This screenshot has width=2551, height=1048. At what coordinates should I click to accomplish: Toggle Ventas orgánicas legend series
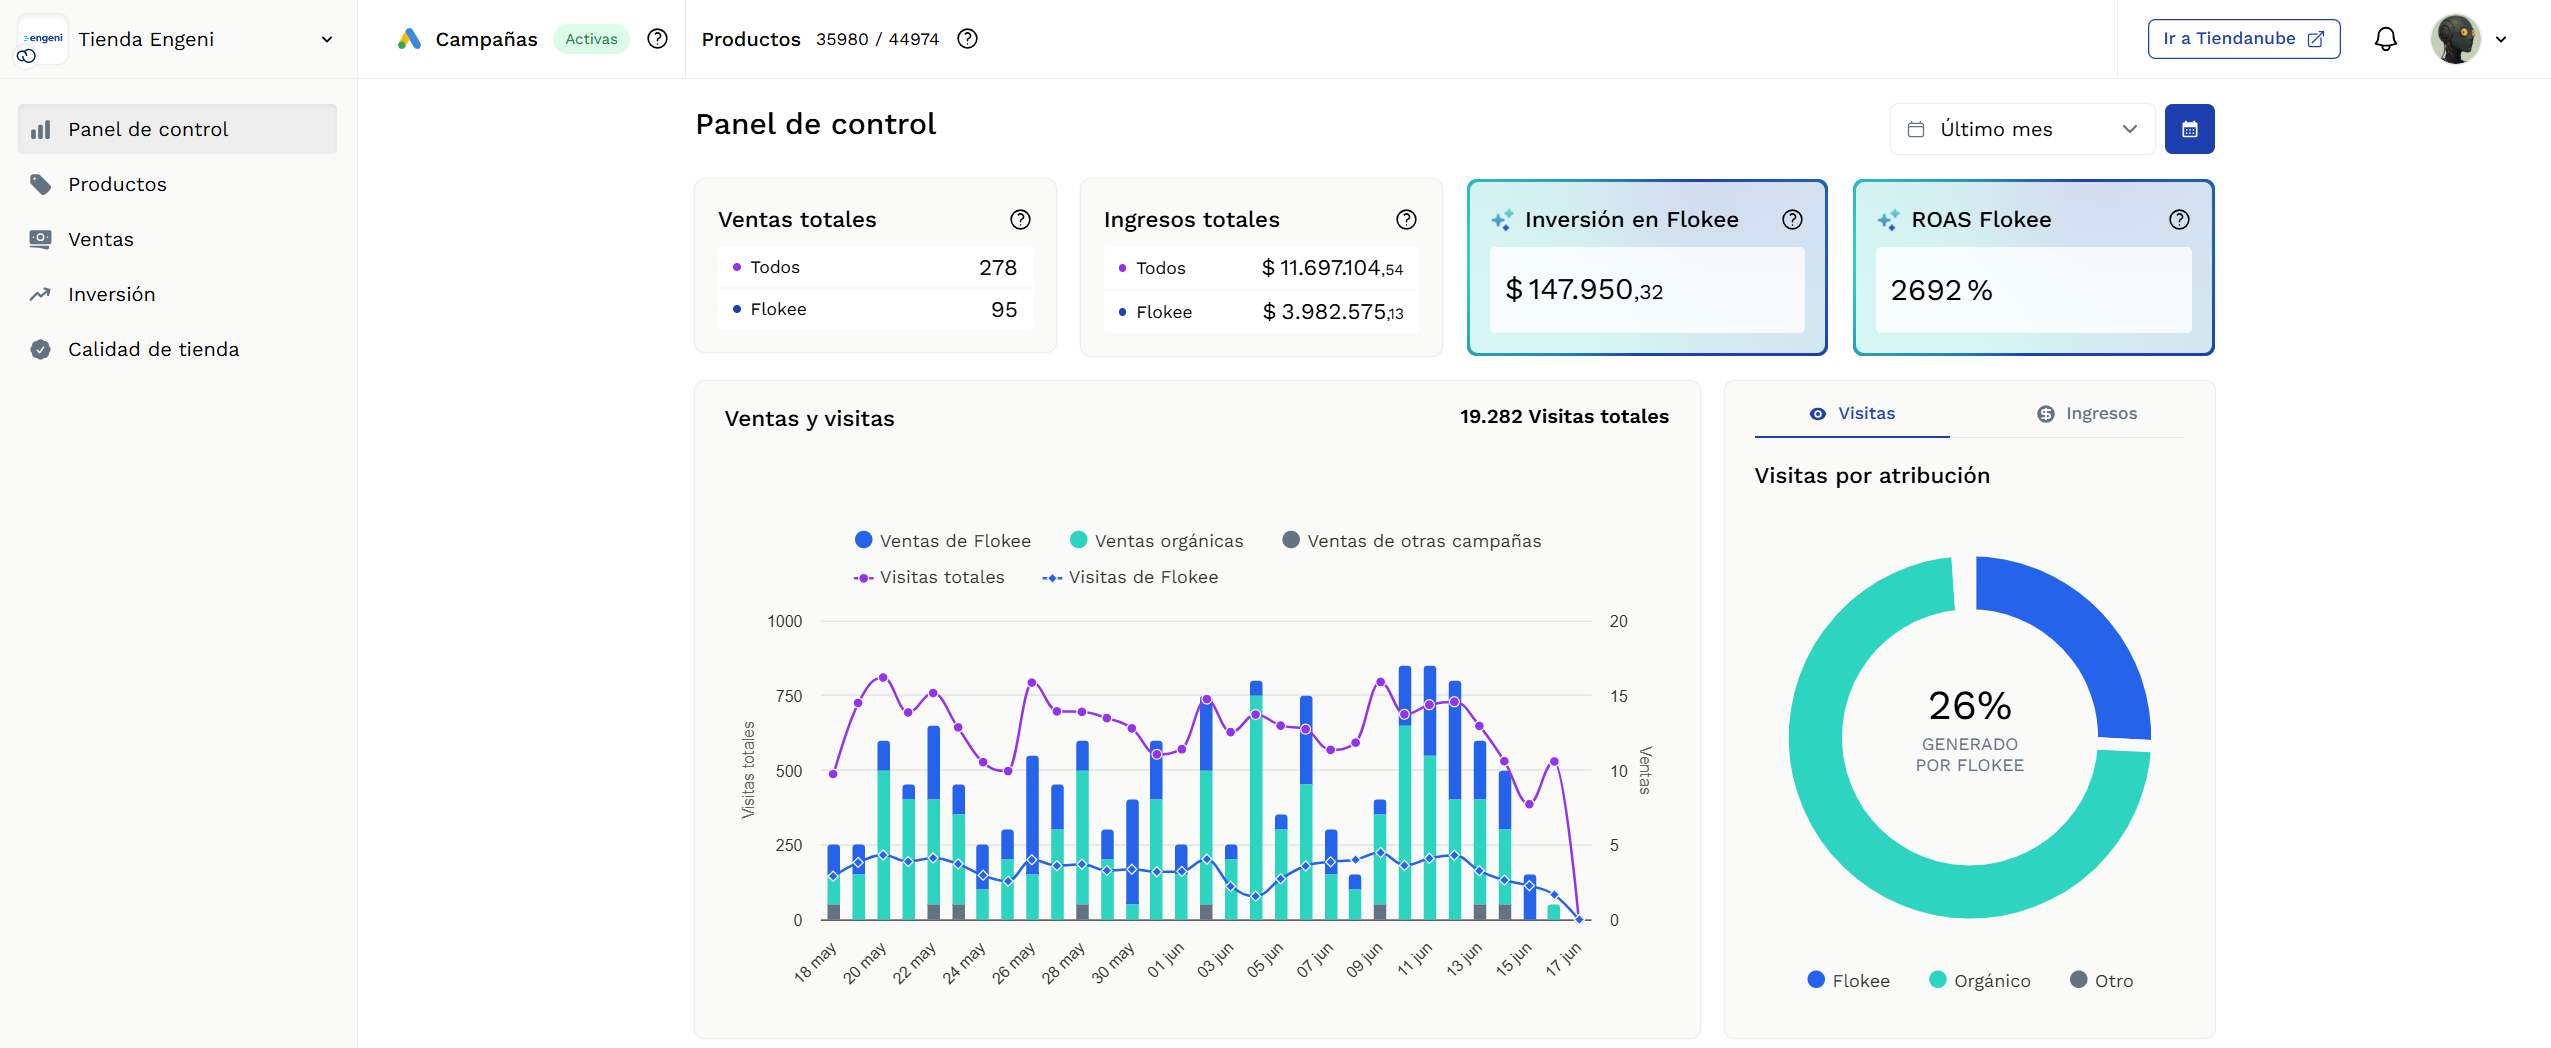pyautogui.click(x=1156, y=541)
